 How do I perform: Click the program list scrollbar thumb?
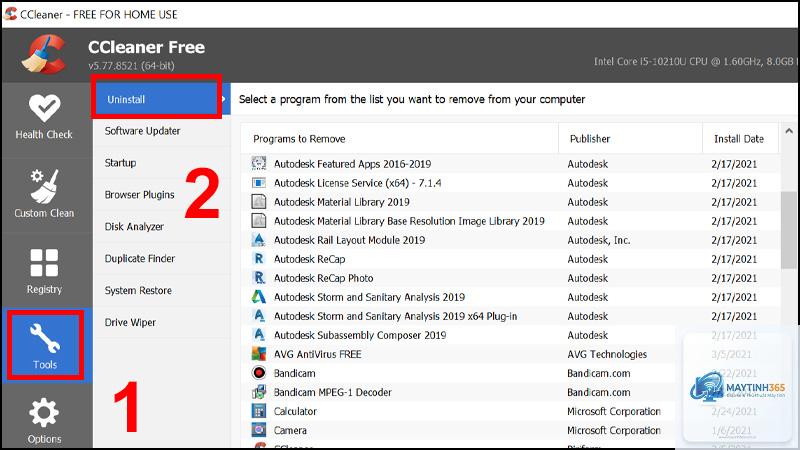(x=788, y=230)
